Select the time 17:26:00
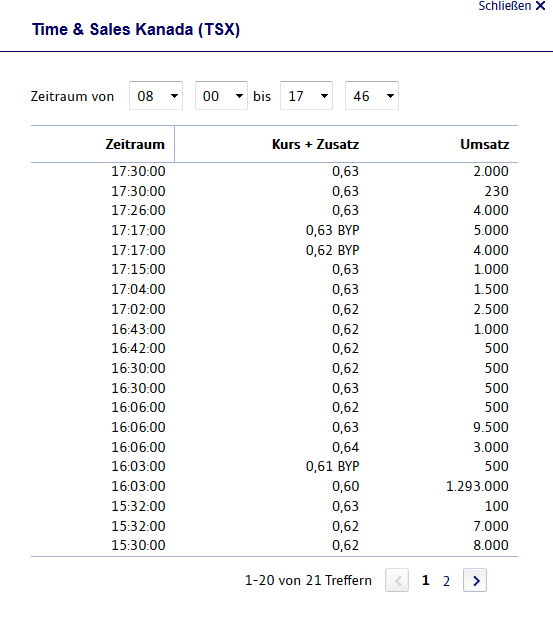The image size is (553, 636). pos(138,211)
